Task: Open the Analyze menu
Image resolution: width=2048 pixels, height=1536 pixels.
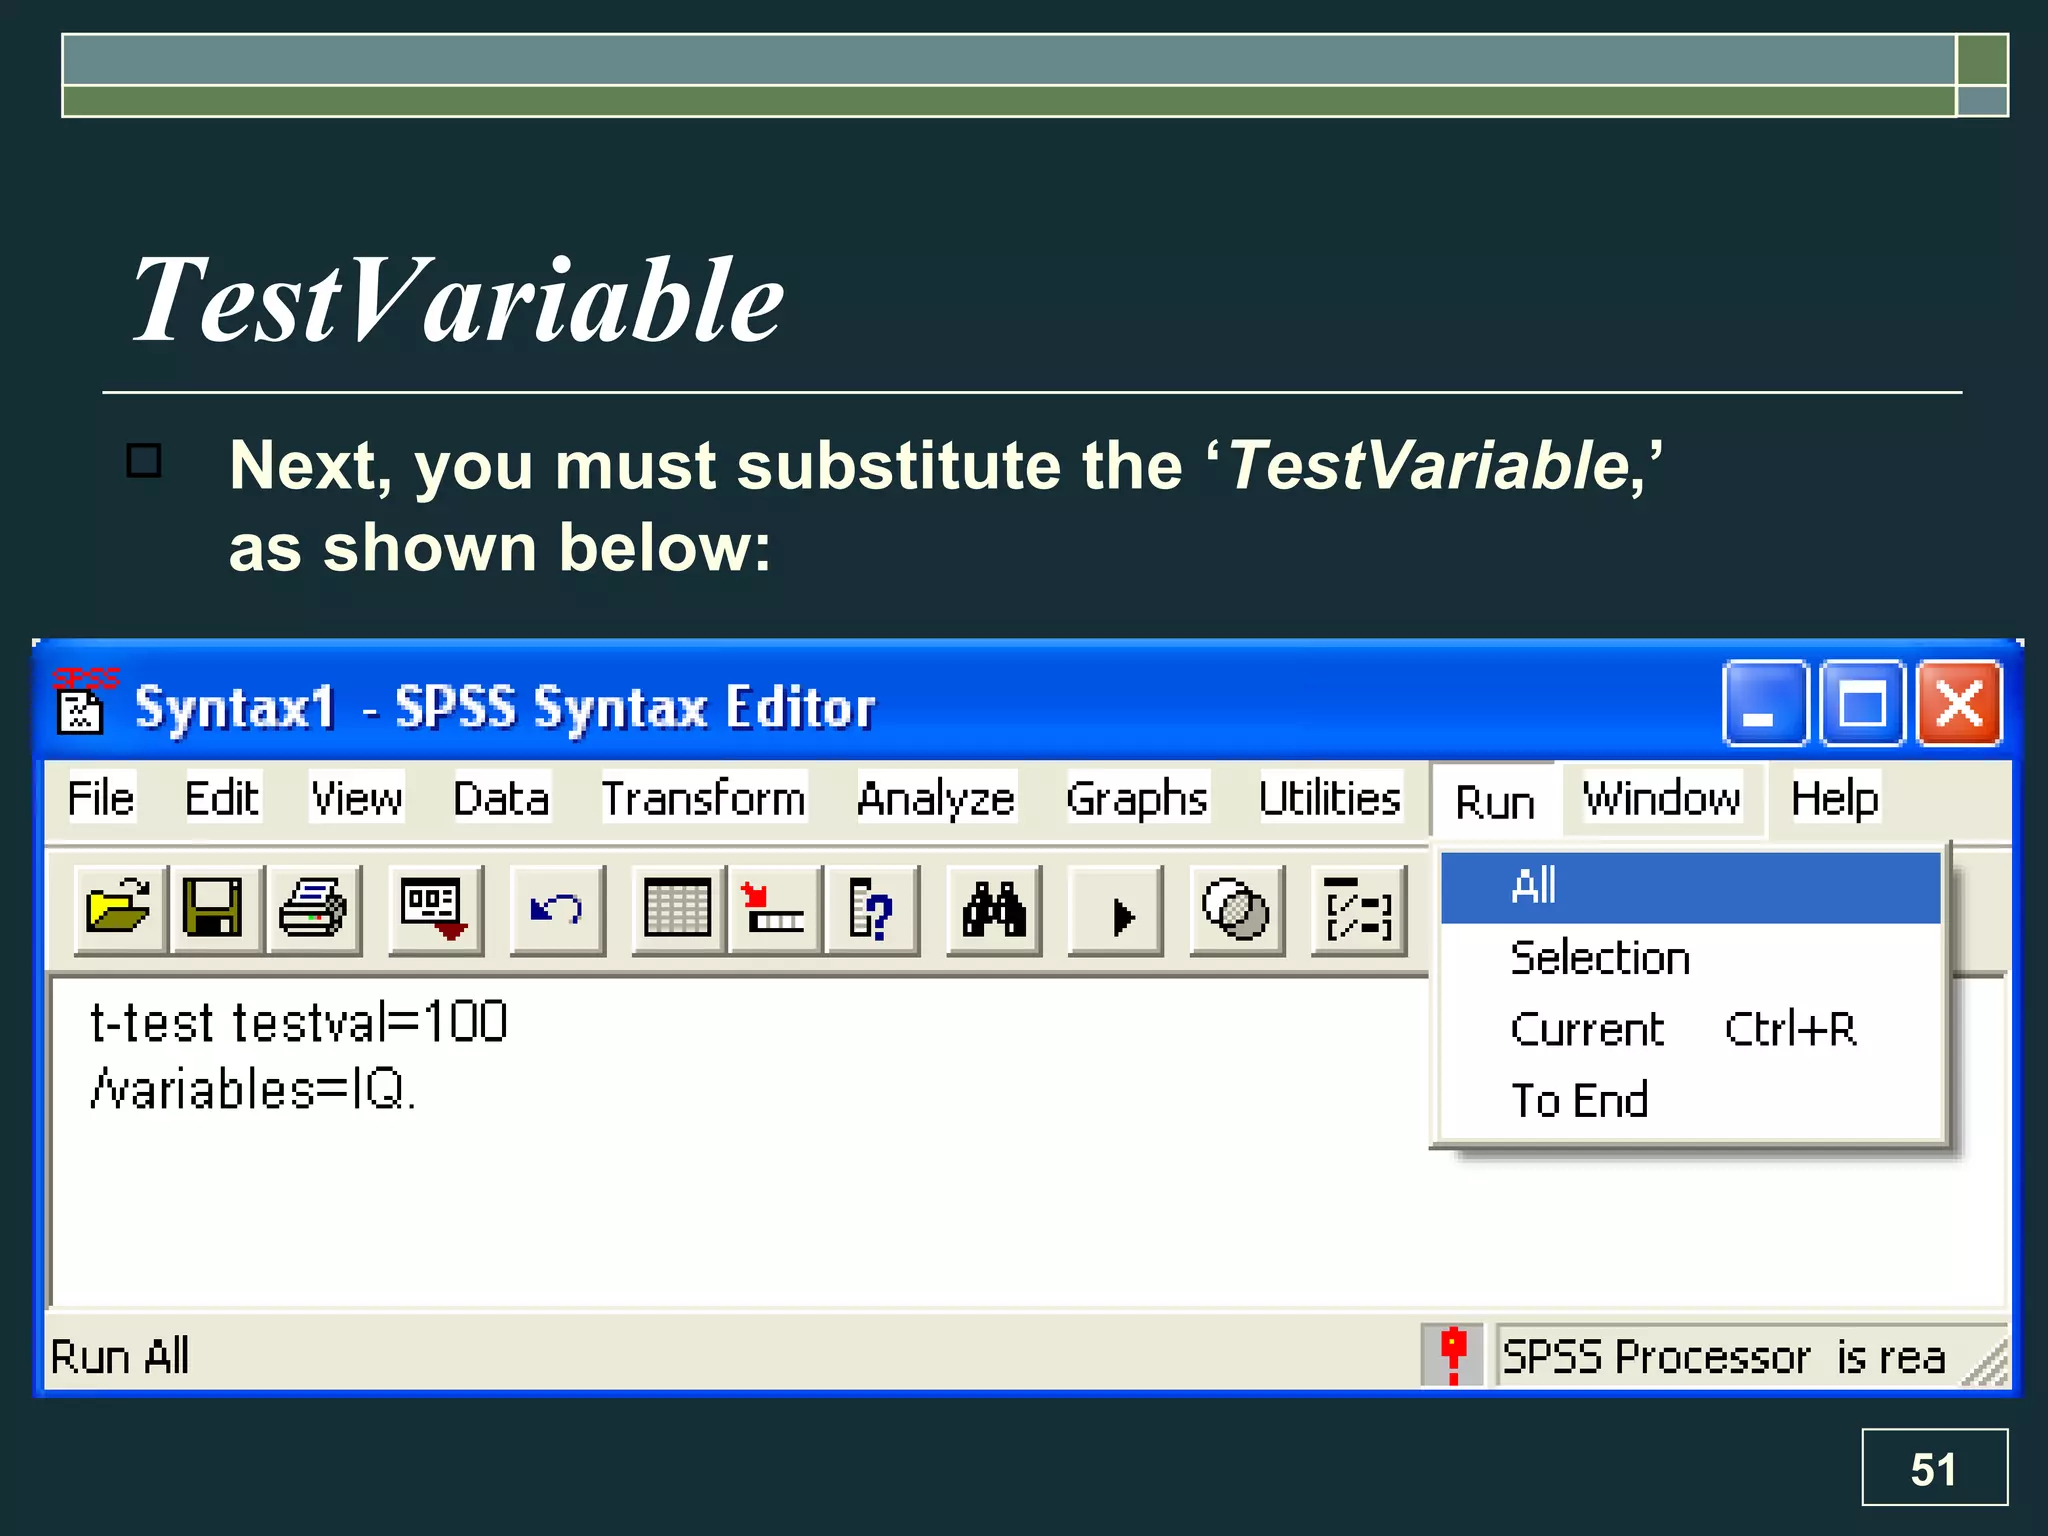Action: click(x=936, y=798)
